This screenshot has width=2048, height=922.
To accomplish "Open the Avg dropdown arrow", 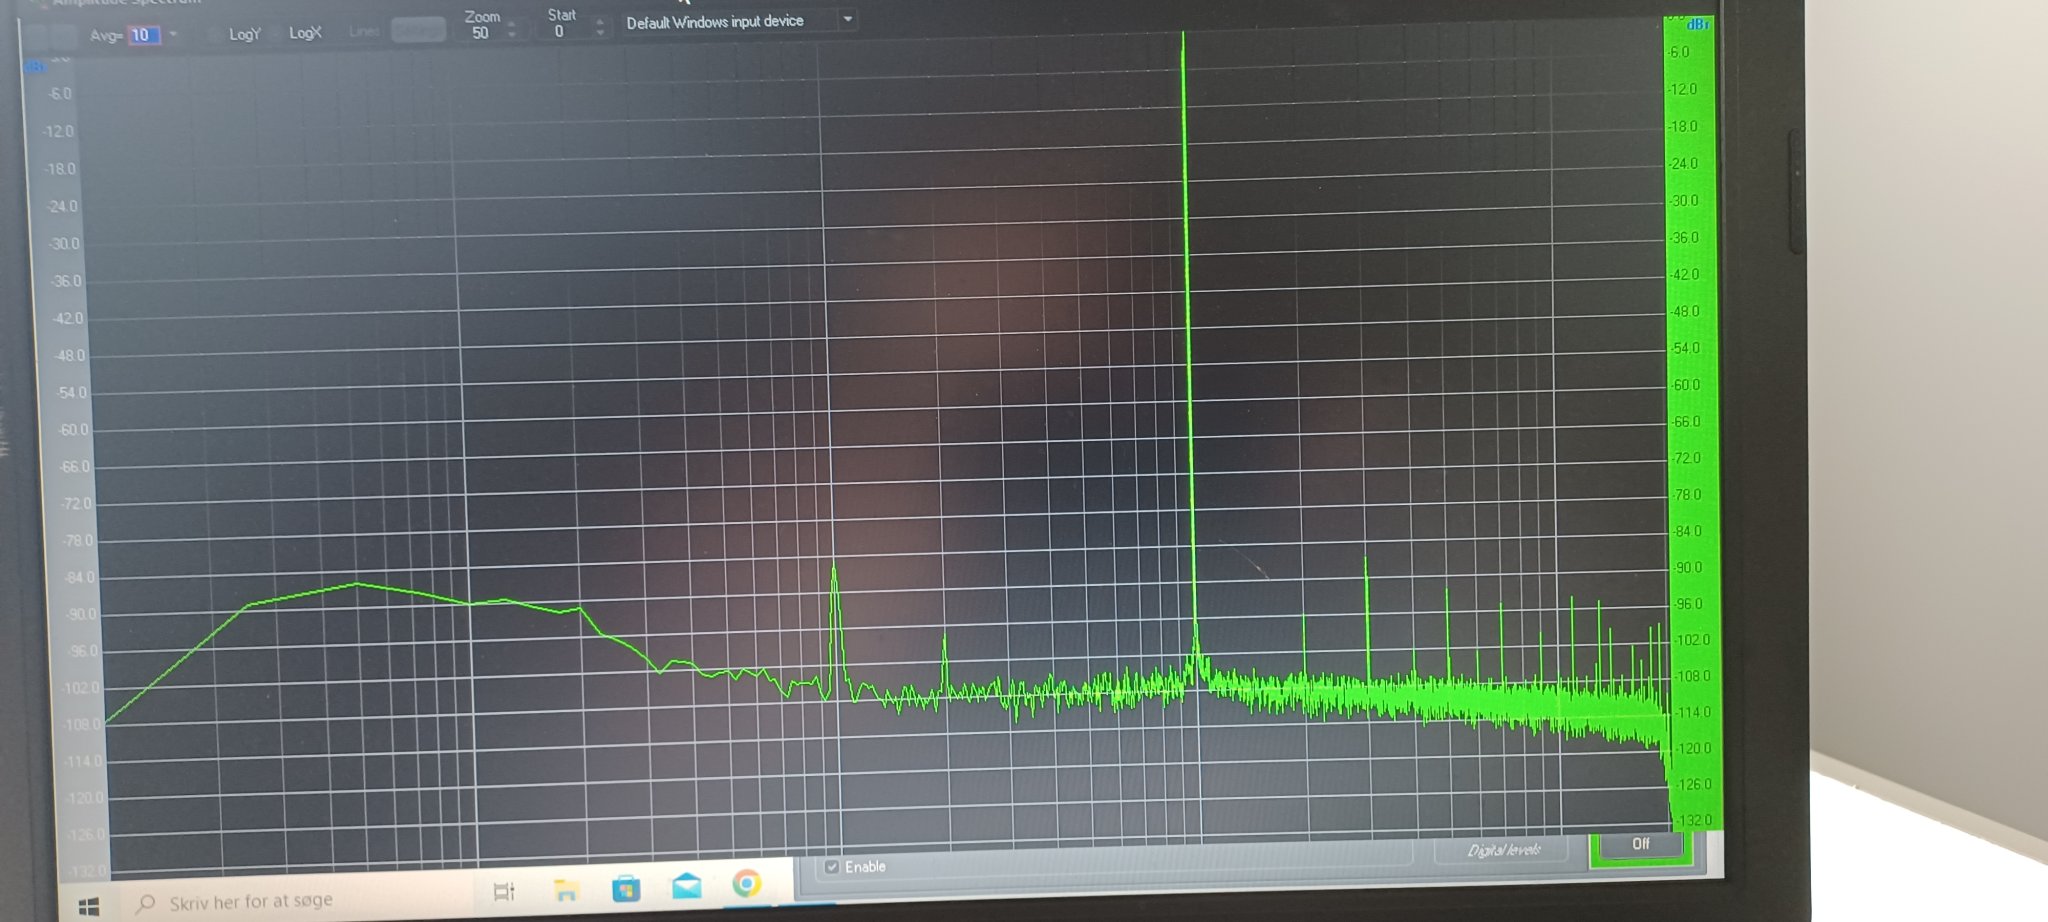I will click(173, 35).
